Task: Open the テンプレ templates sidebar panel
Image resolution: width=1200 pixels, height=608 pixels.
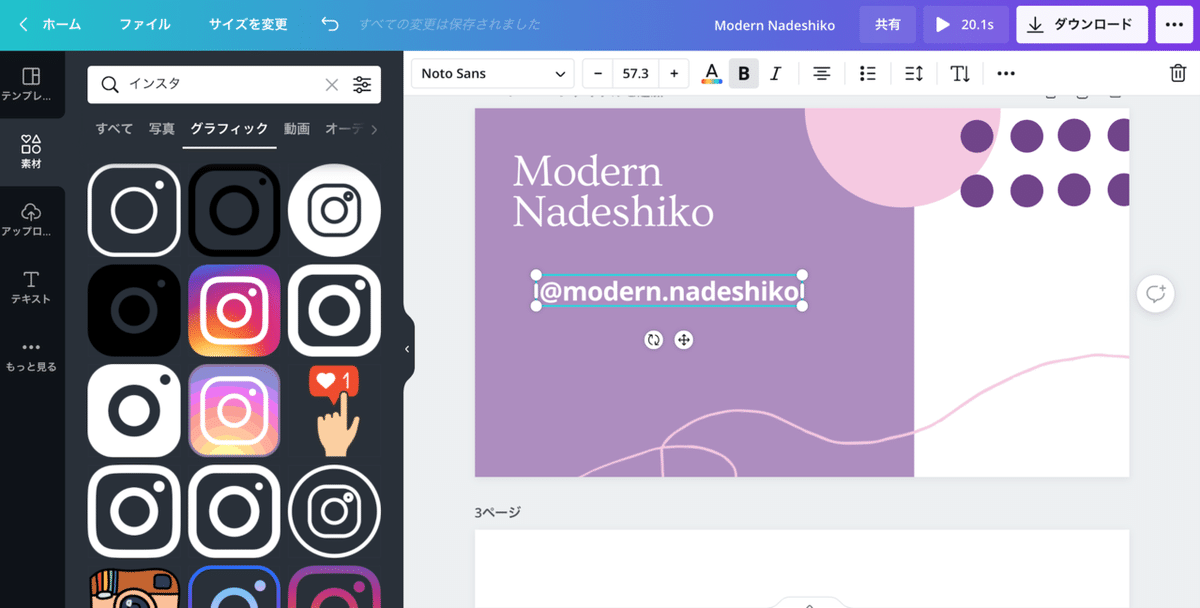Action: (x=32, y=84)
